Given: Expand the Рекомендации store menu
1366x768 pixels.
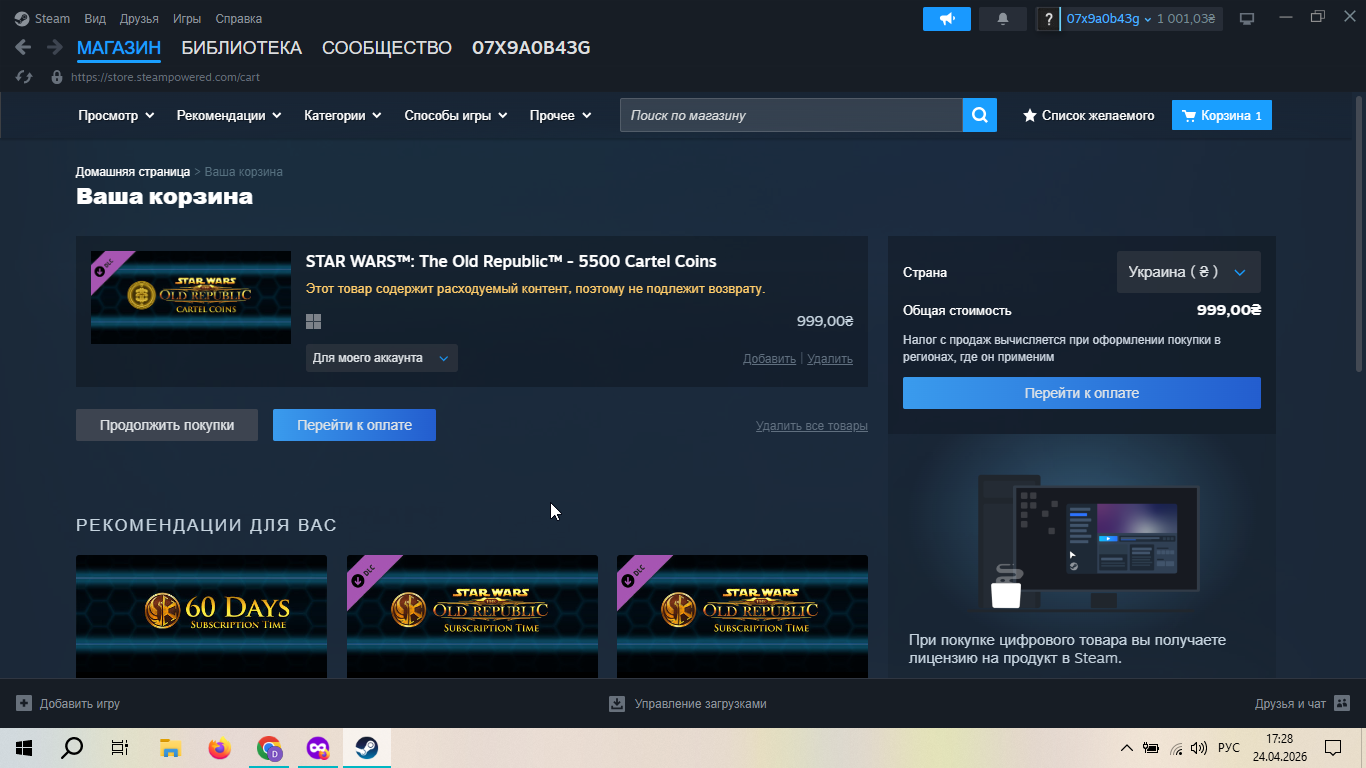Looking at the screenshot, I should click(x=229, y=115).
